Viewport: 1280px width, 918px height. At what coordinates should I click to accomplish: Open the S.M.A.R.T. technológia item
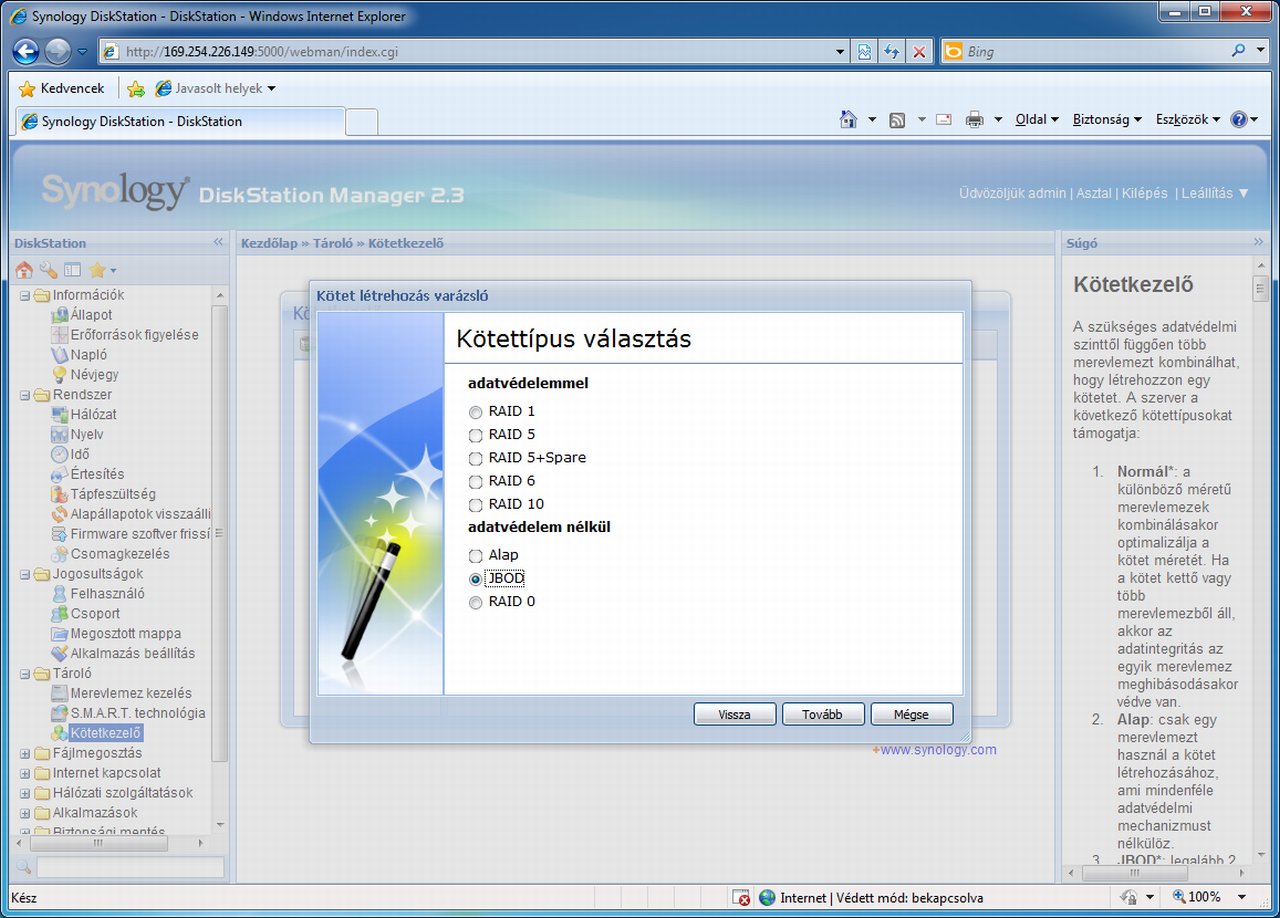(137, 713)
